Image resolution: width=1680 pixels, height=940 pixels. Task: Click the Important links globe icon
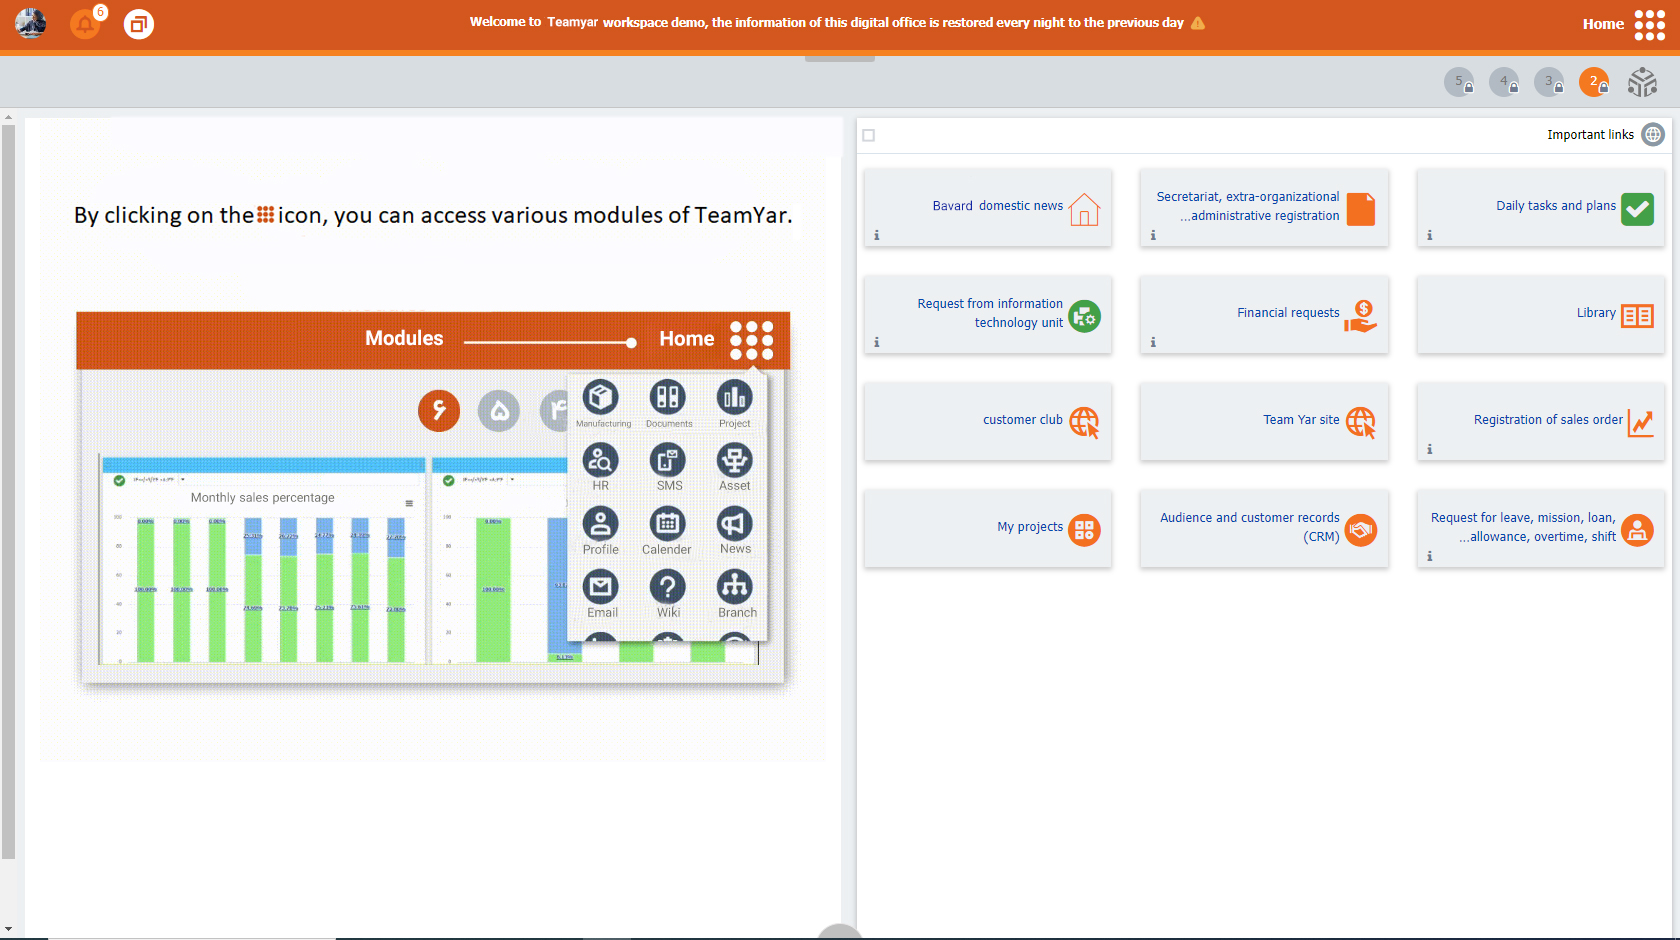(1654, 134)
